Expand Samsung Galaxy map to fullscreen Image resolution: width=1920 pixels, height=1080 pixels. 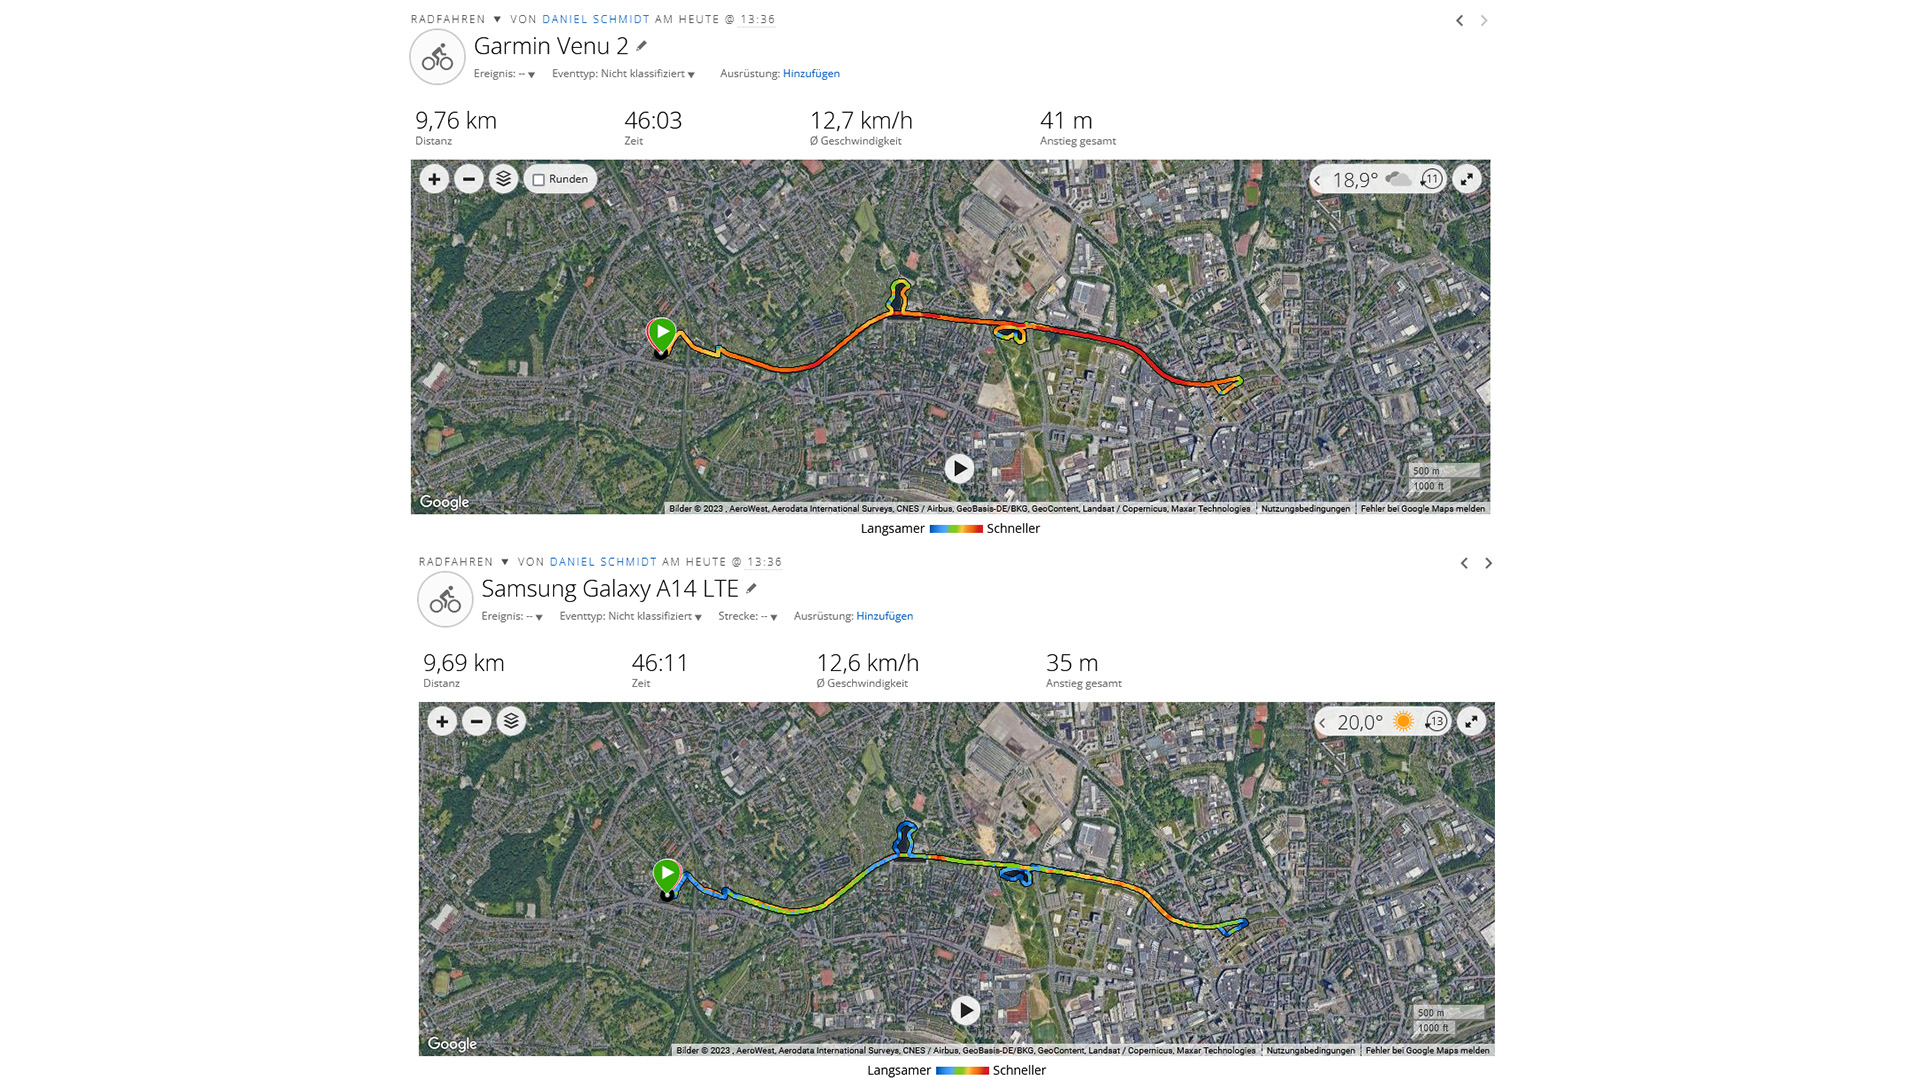pos(1471,721)
